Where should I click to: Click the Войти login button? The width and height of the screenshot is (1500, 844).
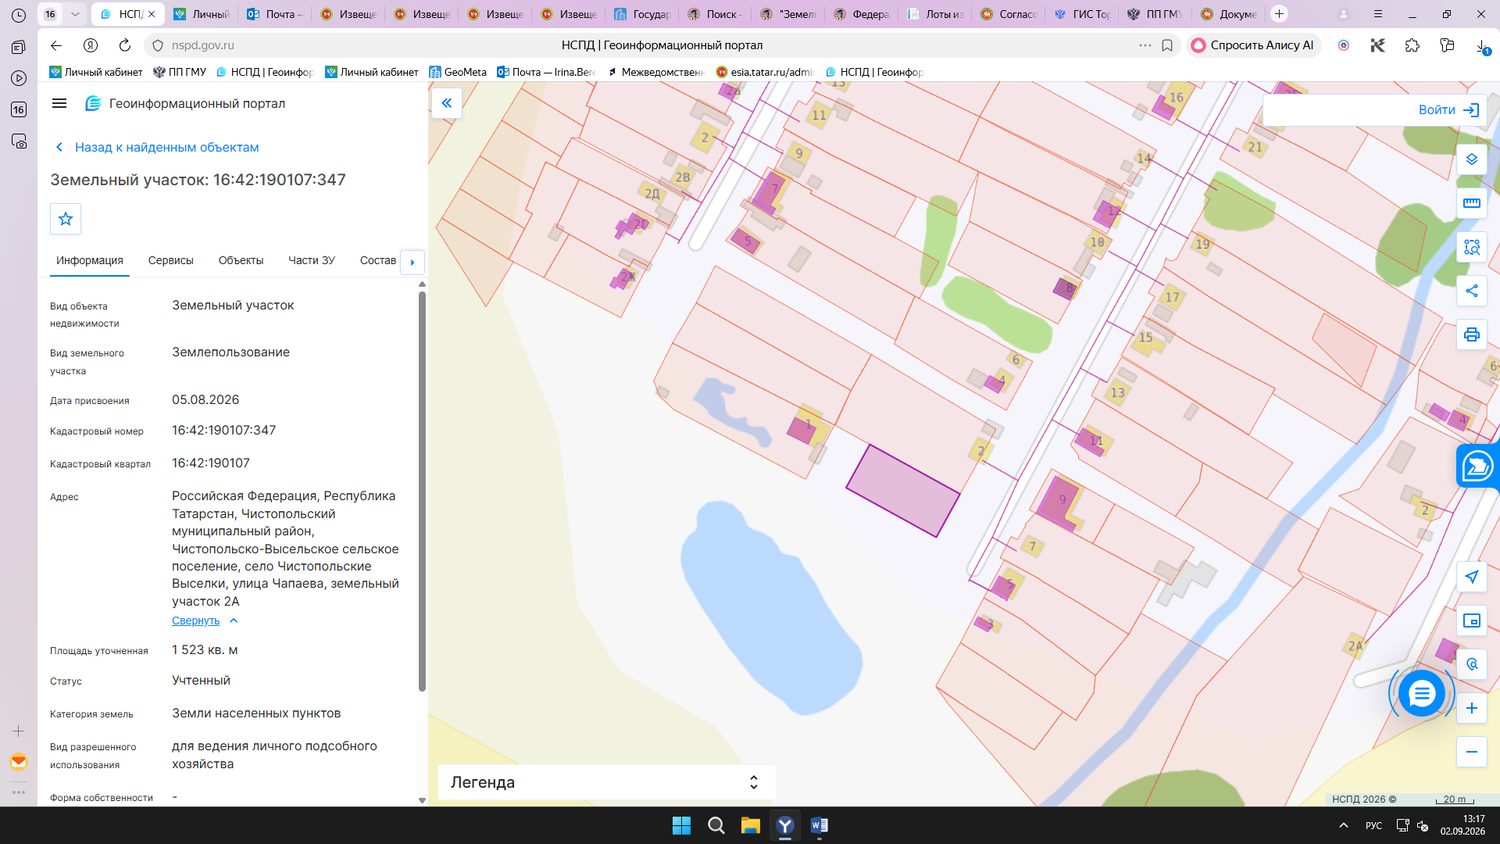pyautogui.click(x=1449, y=110)
